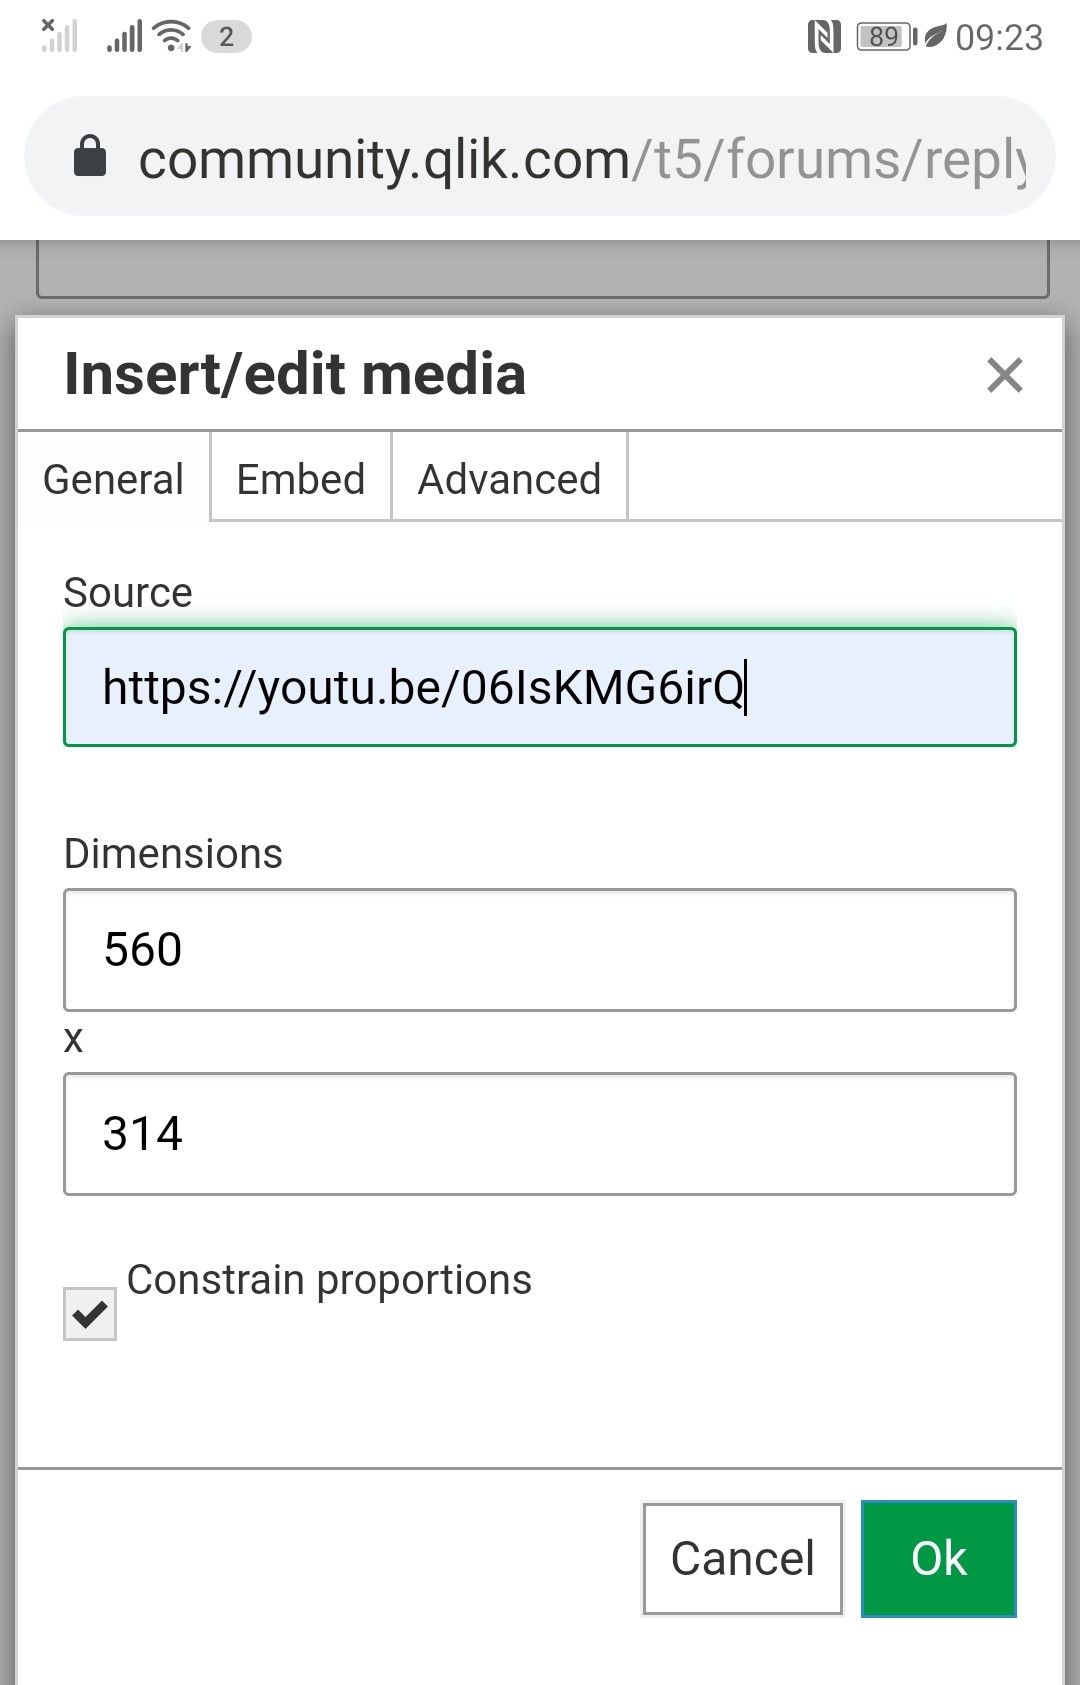Click the width field showing 560

point(540,950)
